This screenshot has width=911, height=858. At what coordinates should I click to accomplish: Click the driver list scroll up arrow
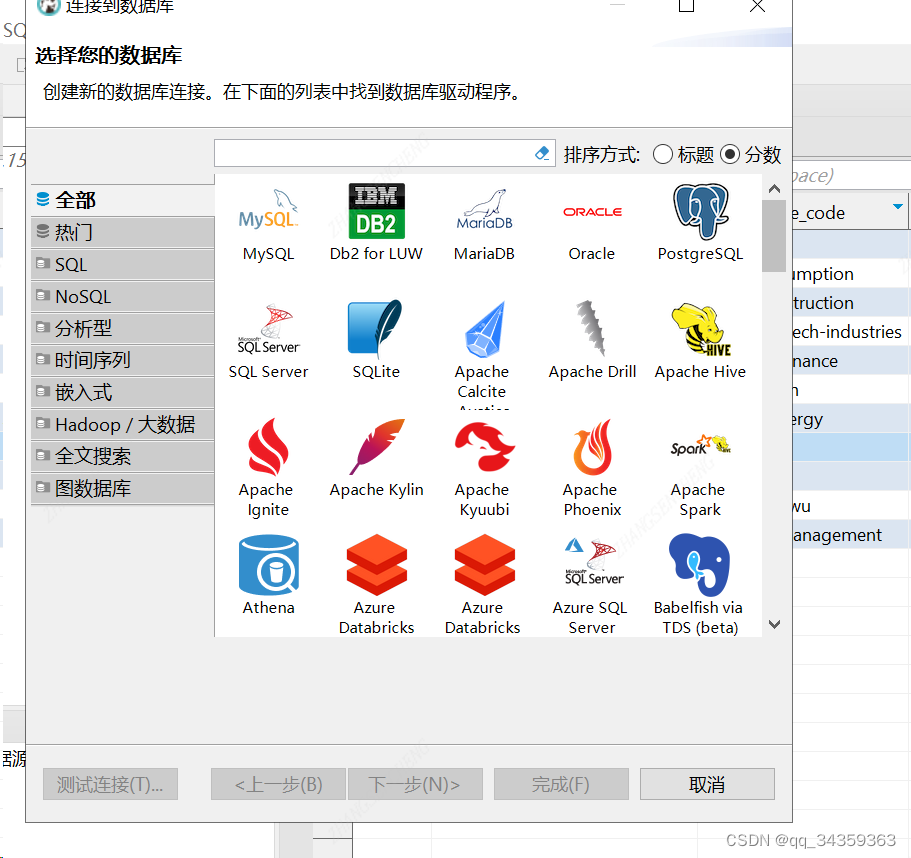point(774,188)
